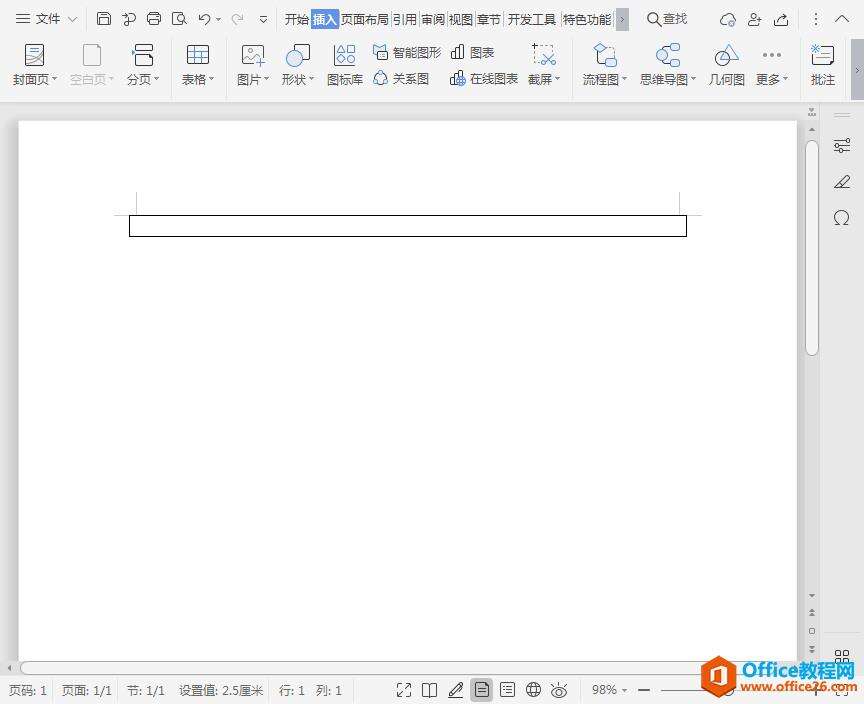Switch to the 页面布局 tab

(x=364, y=19)
